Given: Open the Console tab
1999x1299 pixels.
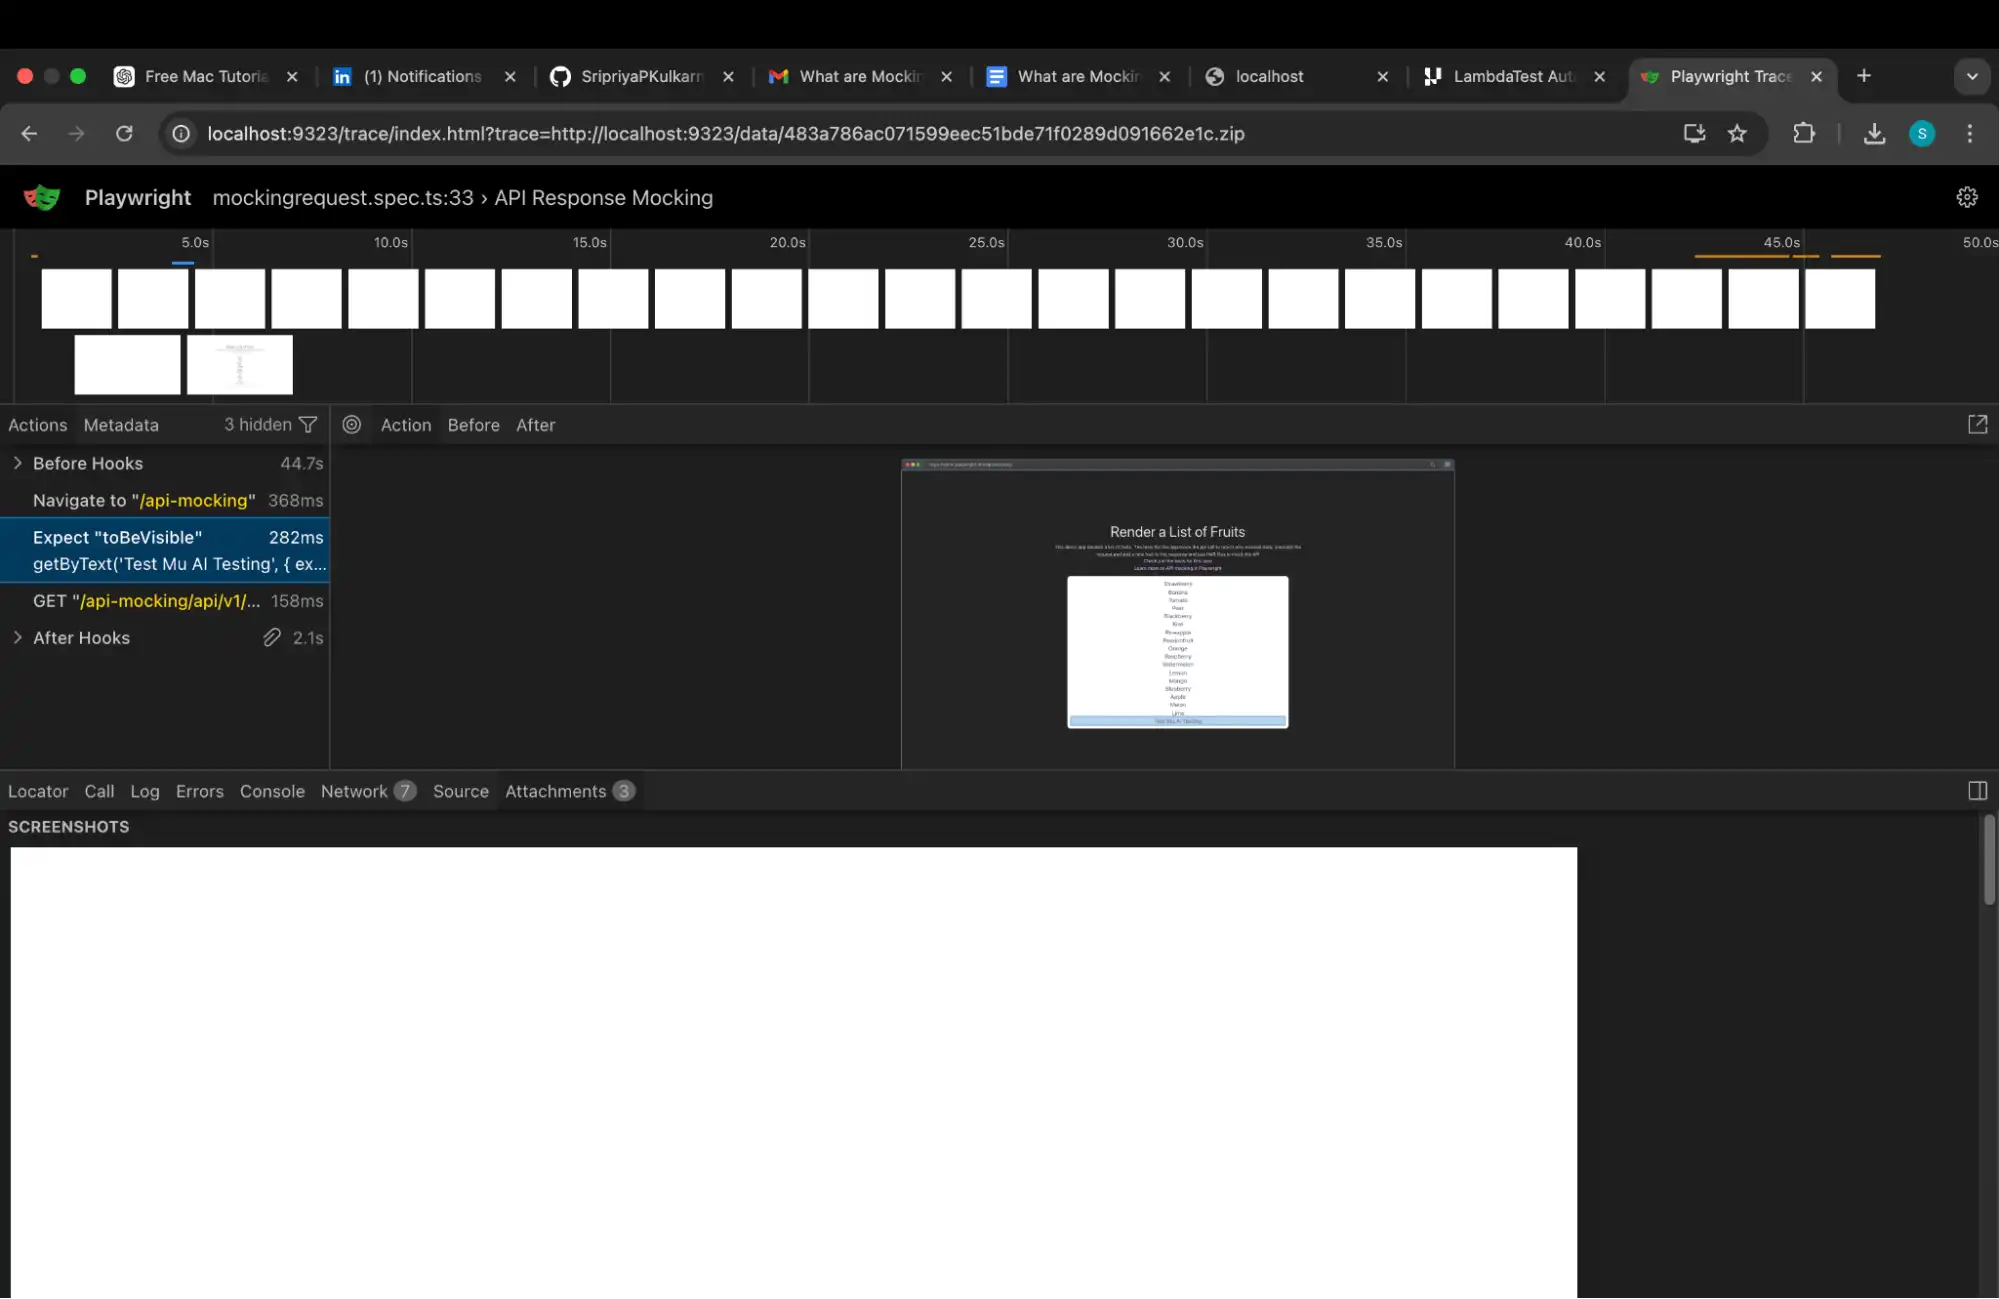Looking at the screenshot, I should [x=272, y=791].
